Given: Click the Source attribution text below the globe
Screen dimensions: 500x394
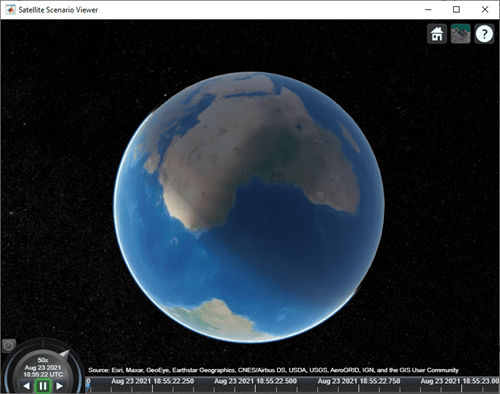Looking at the screenshot, I should point(273,370).
